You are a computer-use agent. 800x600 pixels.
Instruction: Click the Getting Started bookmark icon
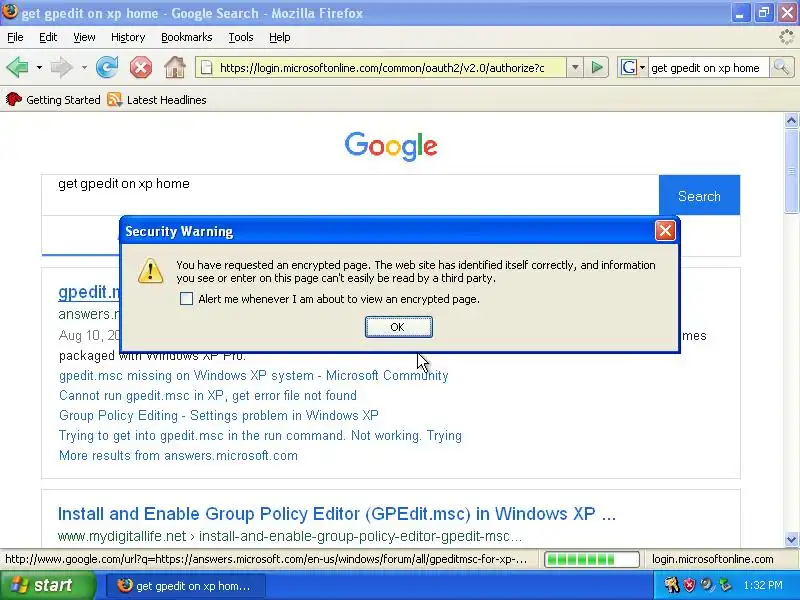(x=14, y=99)
